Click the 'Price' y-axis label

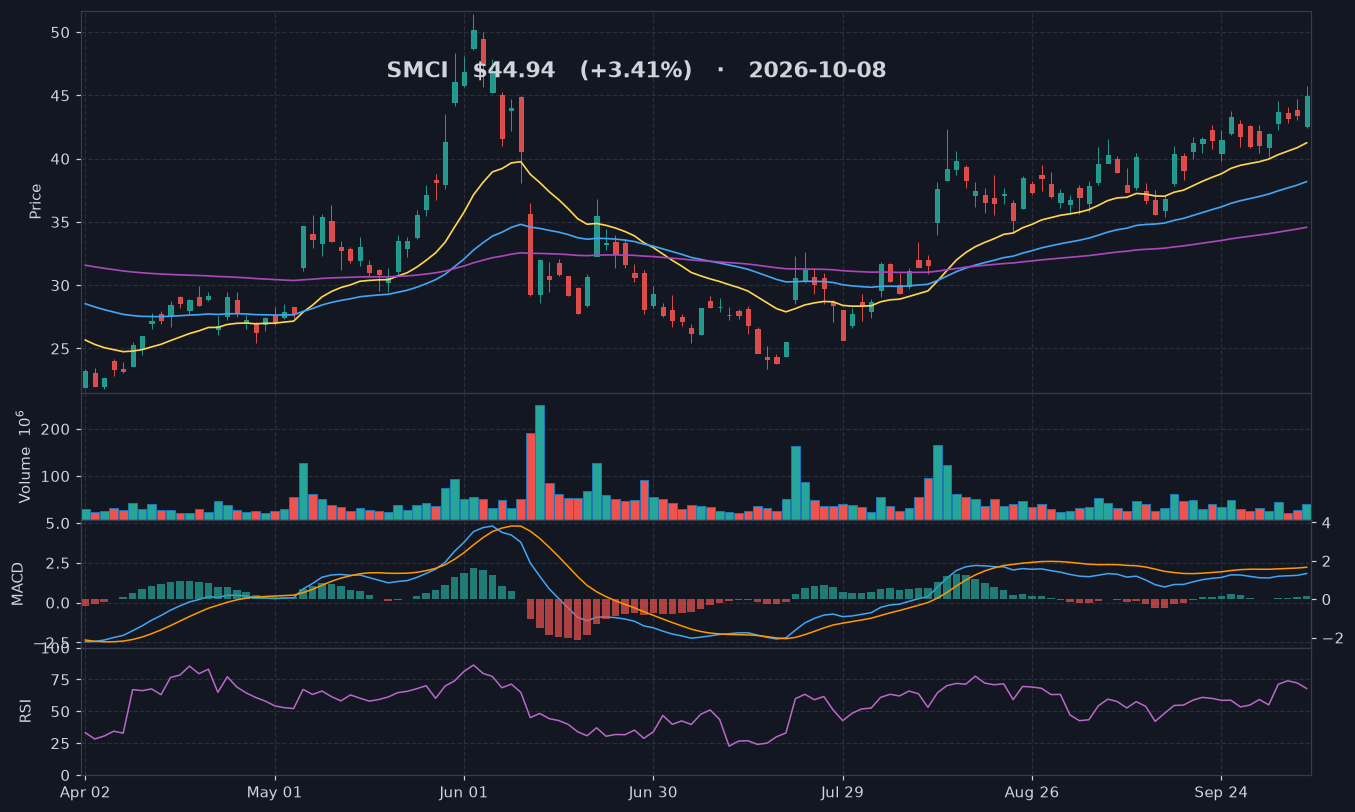click(x=36, y=201)
